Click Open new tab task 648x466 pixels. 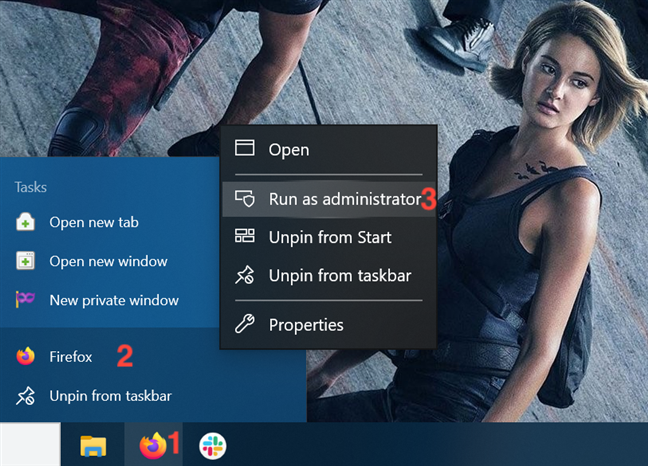tap(110, 222)
